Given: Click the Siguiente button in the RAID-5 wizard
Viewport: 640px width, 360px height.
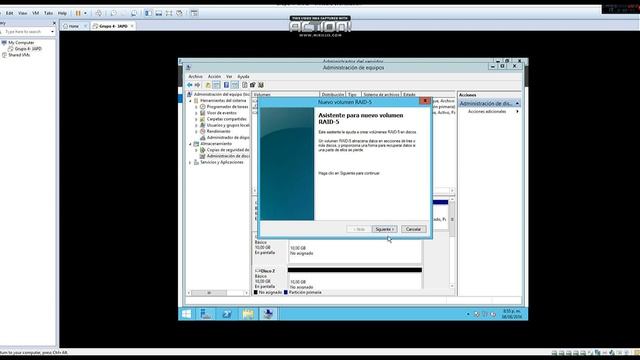Looking at the screenshot, I should pos(384,229).
